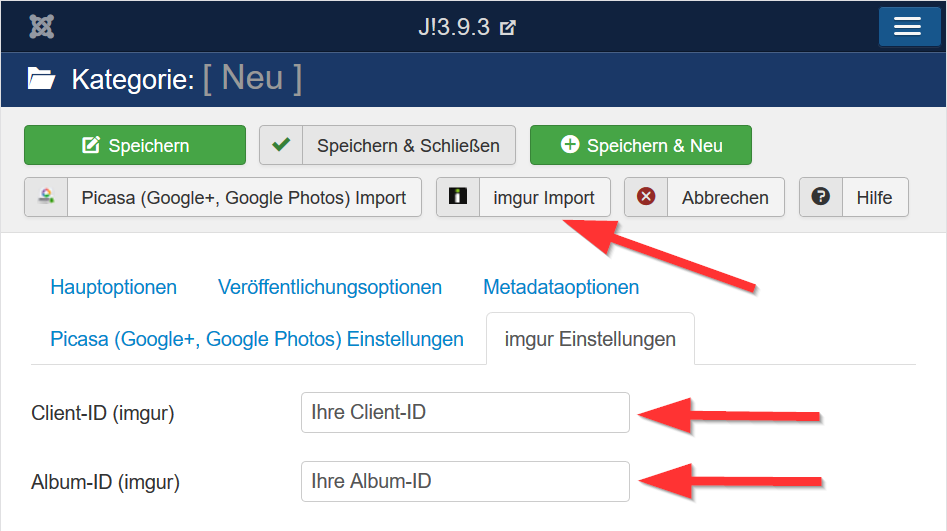Click the plus icon on Speichern & Neu
The image size is (947, 531).
click(570, 144)
